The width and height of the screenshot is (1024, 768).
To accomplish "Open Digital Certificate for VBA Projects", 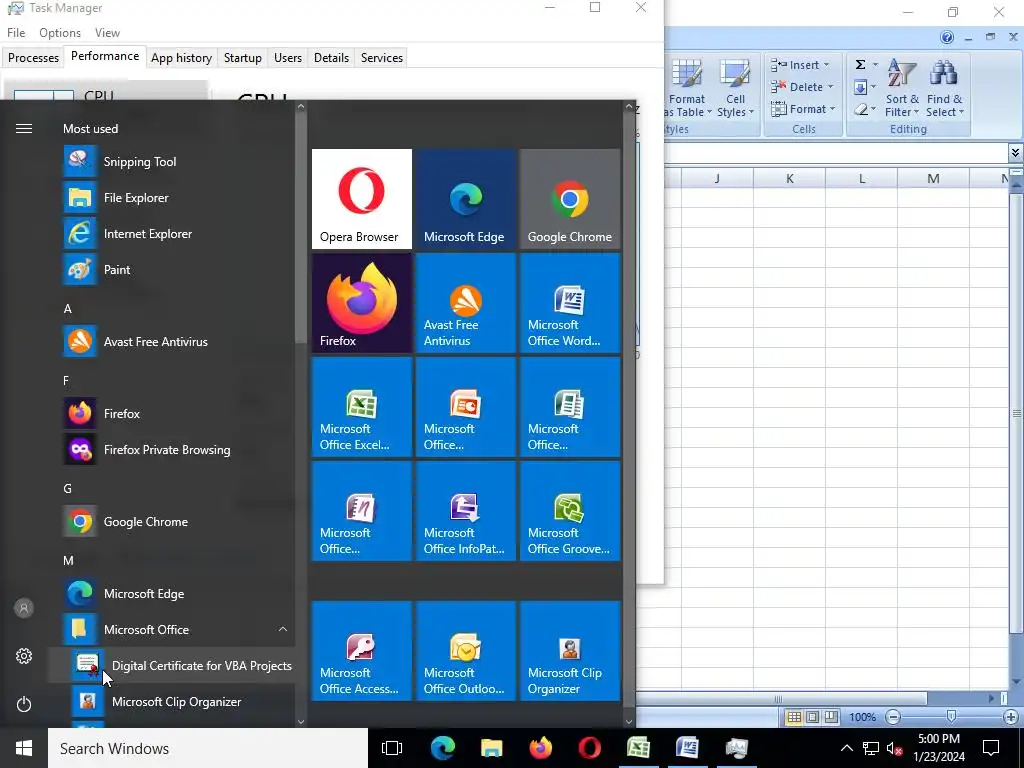I will point(171,665).
